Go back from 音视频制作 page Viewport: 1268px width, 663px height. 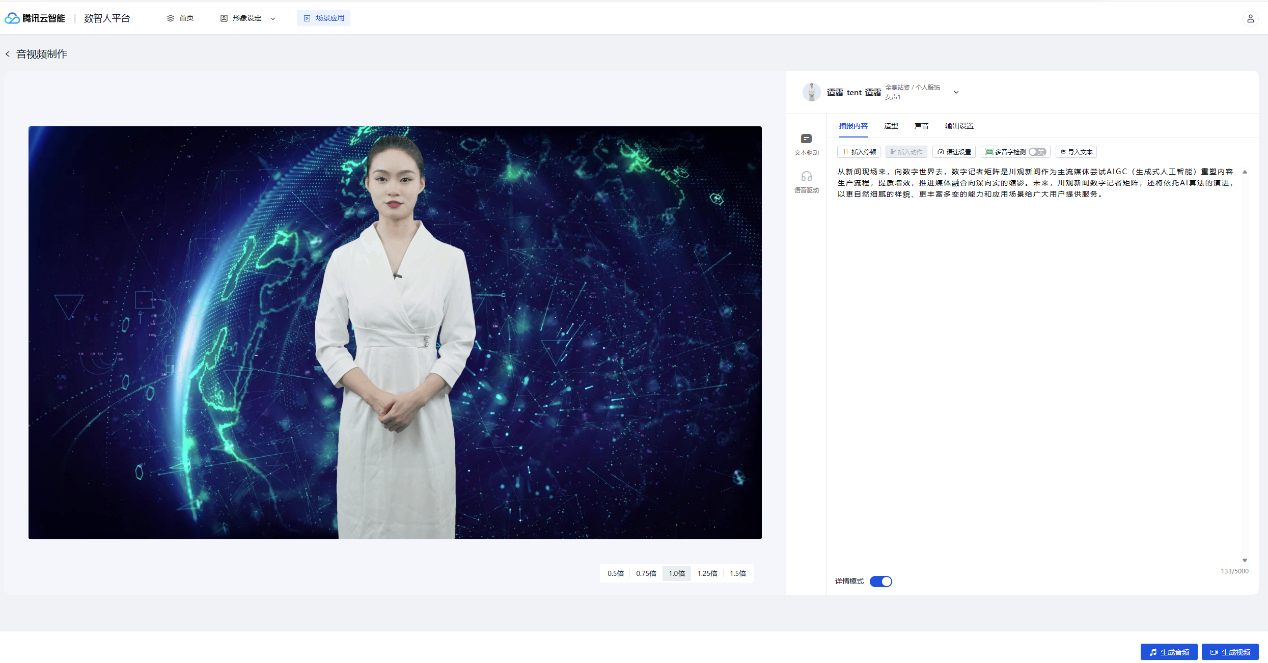[8, 54]
